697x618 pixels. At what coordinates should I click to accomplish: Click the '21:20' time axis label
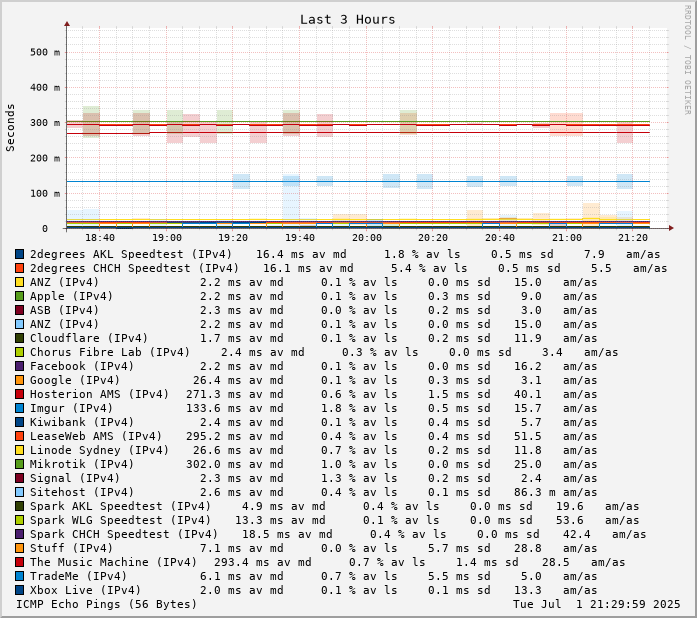[x=633, y=238]
